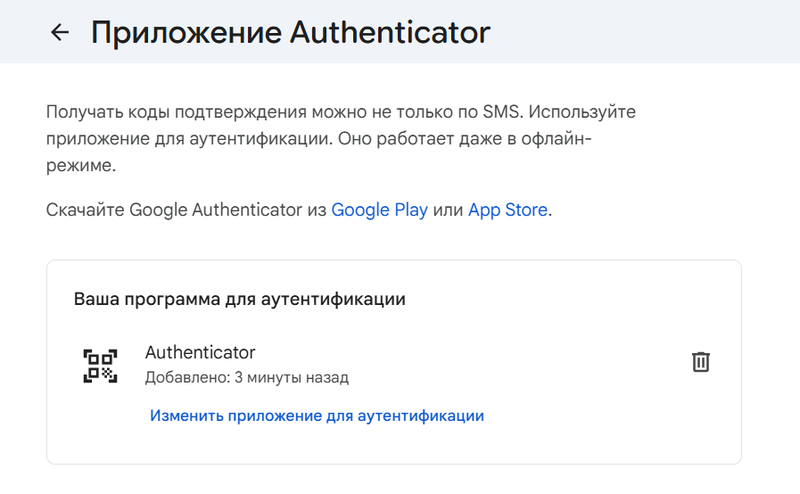The width and height of the screenshot is (800, 494).
Task: Click Изменить приложение для аутентификации
Action: [x=317, y=415]
